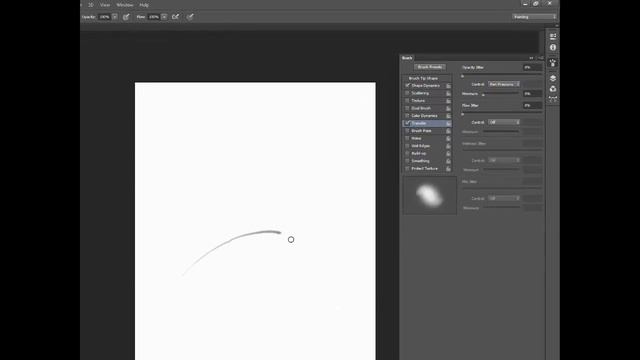
Task: Click the Opacity Jitter Minimum slider
Action: (x=501, y=94)
